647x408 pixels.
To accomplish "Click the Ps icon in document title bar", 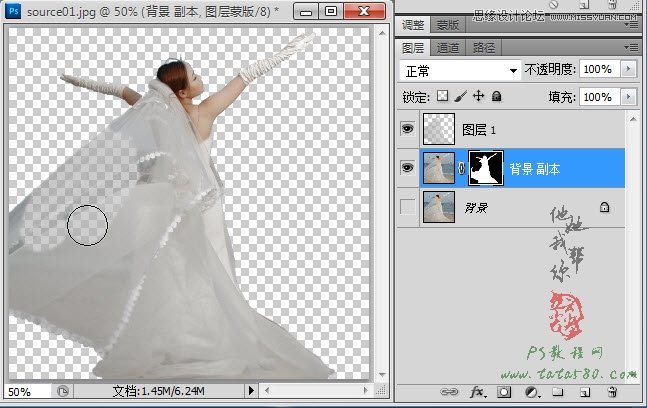I will (x=13, y=11).
